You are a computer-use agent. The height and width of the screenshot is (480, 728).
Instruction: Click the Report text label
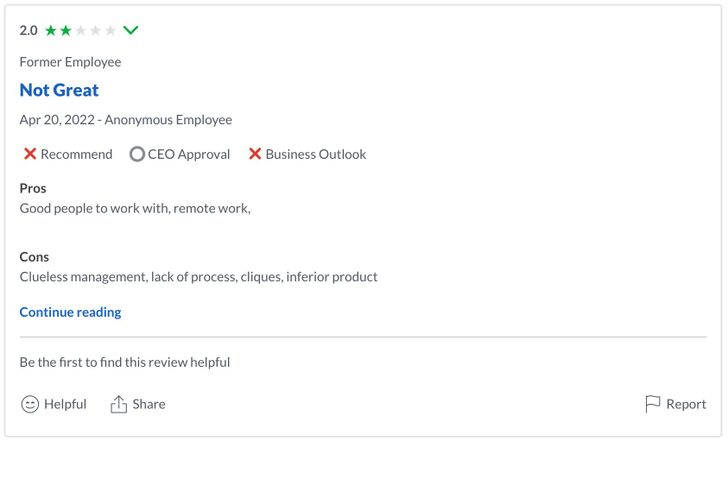tap(686, 404)
